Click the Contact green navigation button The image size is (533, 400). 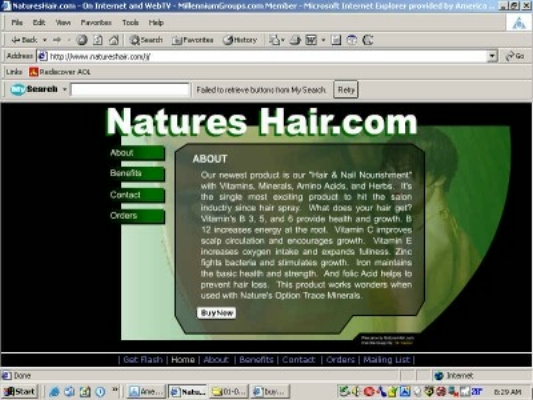137,195
